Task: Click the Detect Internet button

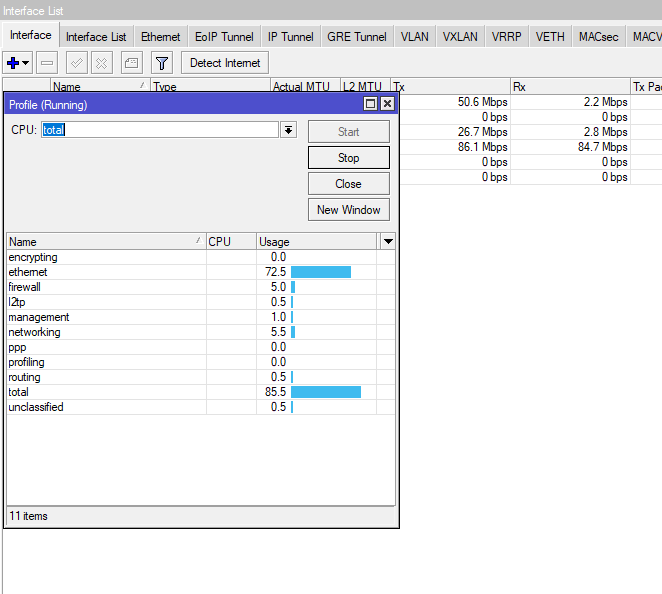Action: 225,63
